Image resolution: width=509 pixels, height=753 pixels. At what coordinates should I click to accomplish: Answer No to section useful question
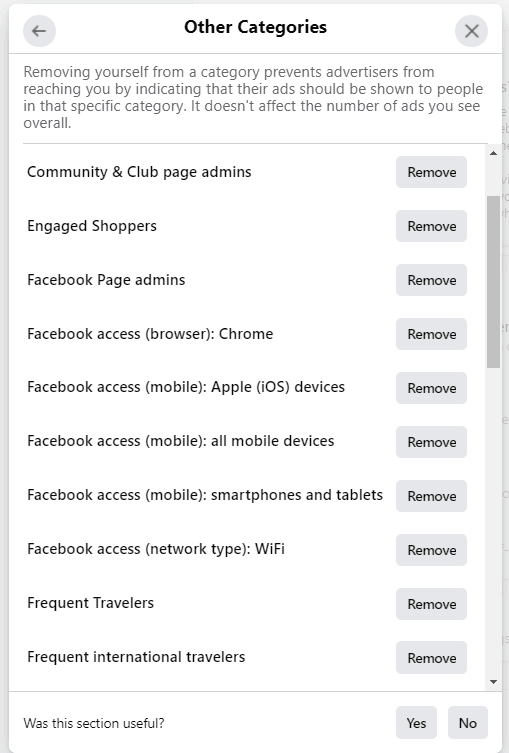[x=468, y=723]
